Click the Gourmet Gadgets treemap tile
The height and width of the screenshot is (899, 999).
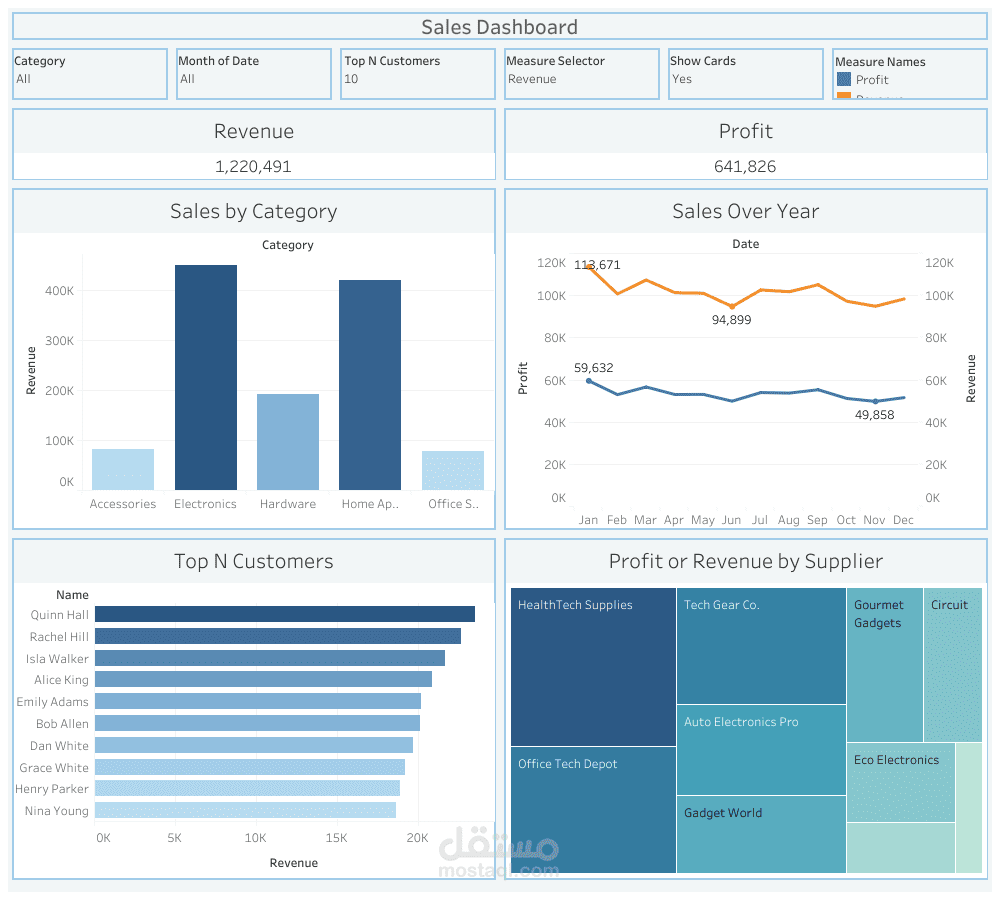coord(885,665)
